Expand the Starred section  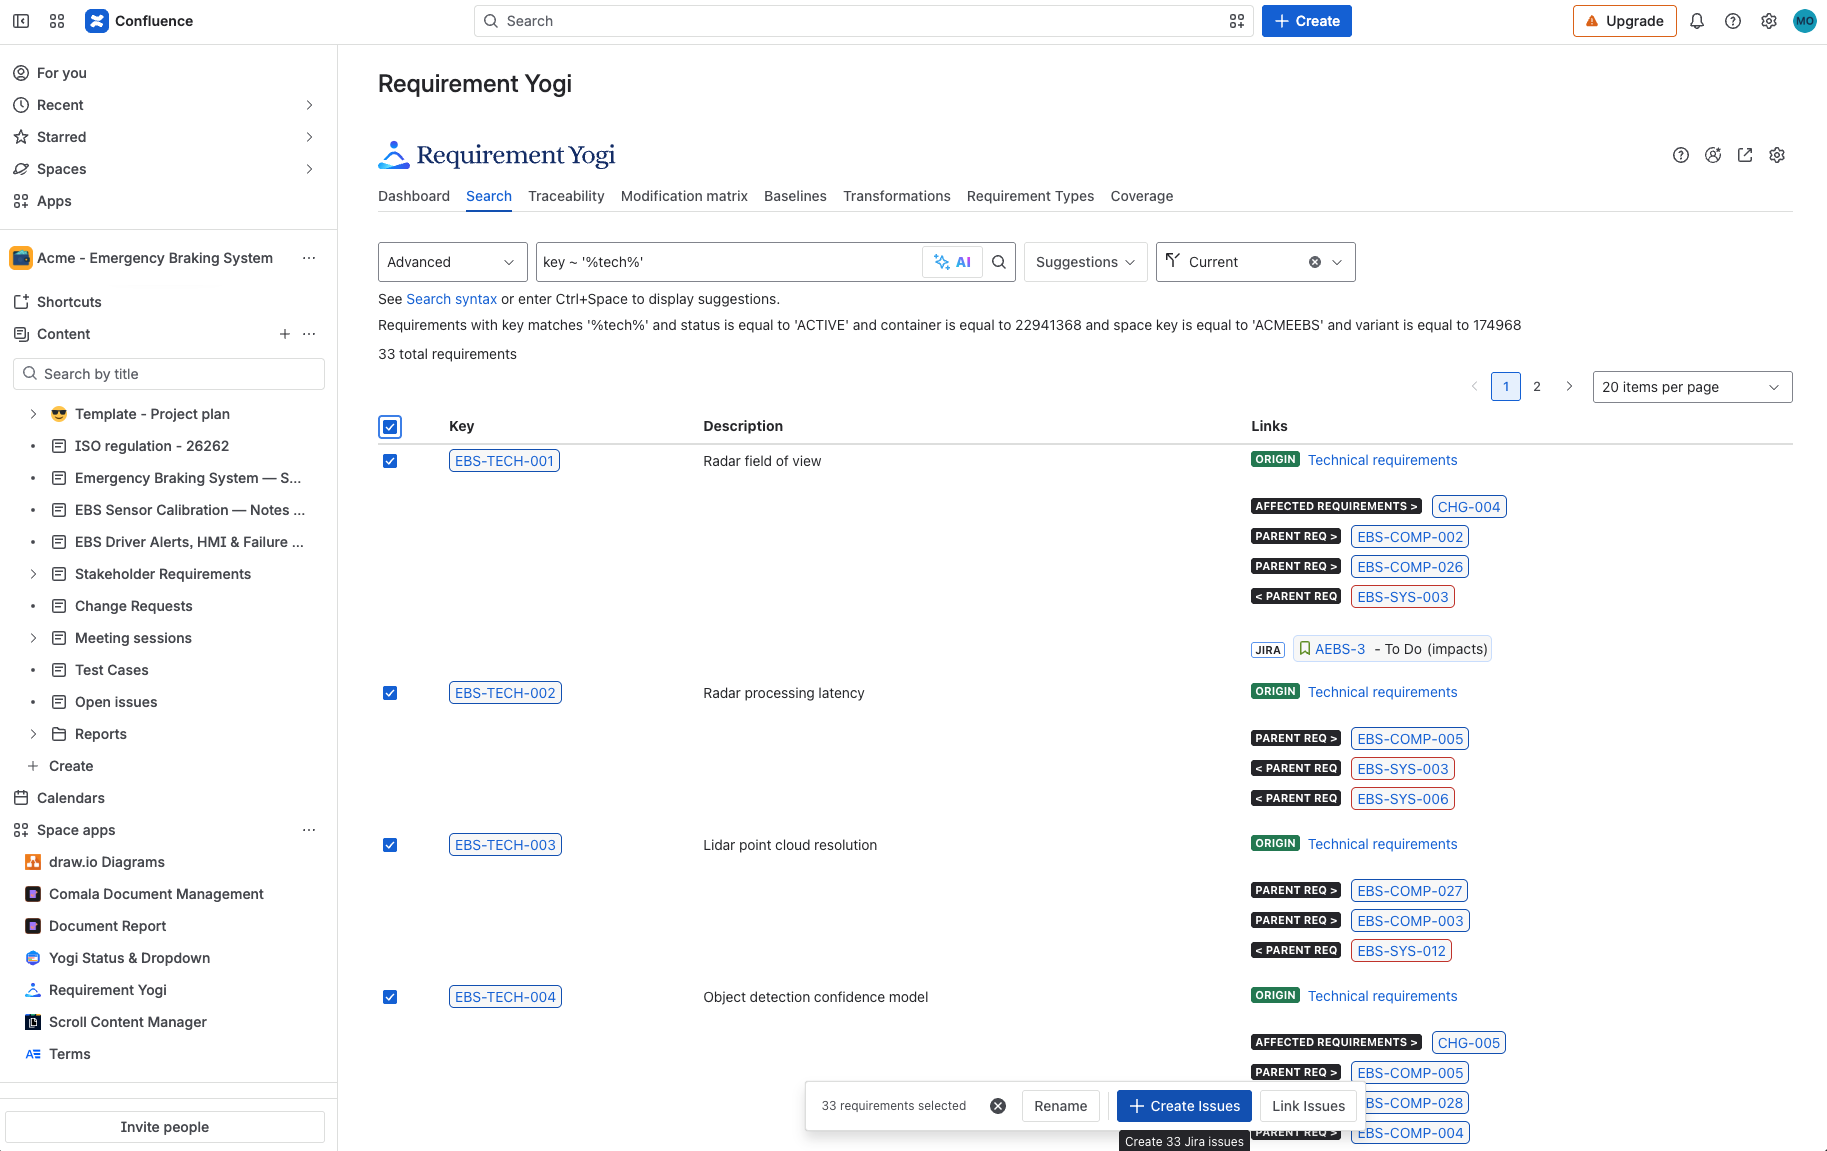pos(309,137)
